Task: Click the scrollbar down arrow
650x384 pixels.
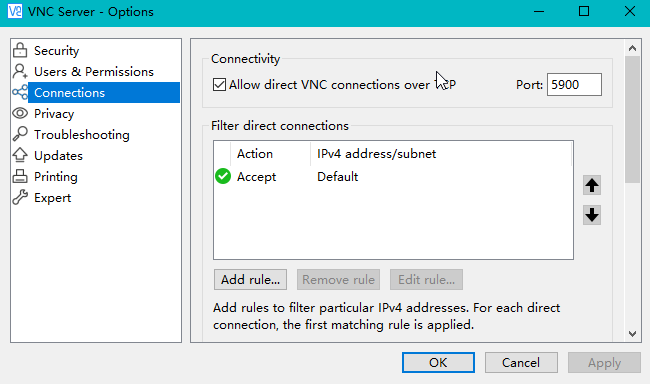Action: point(632,333)
